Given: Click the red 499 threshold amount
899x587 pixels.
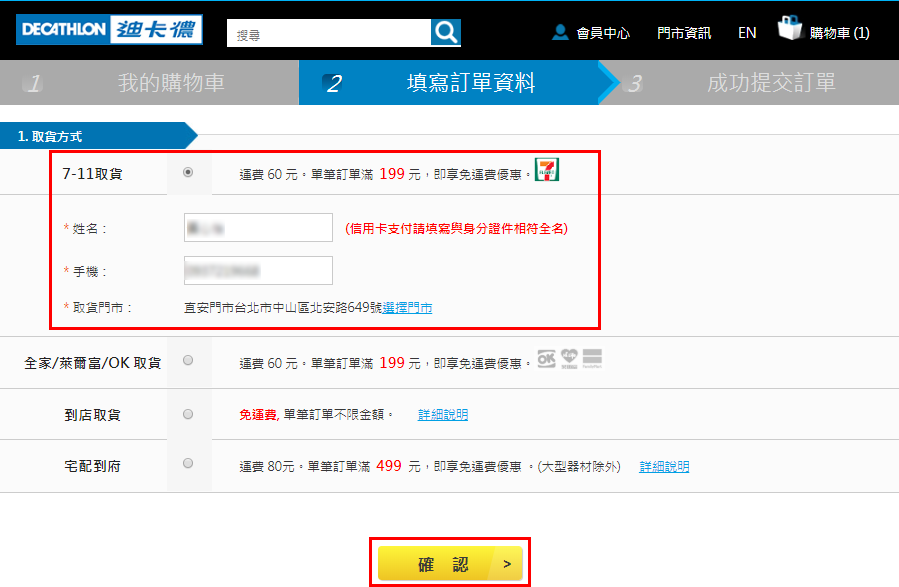Looking at the screenshot, I should coord(389,466).
